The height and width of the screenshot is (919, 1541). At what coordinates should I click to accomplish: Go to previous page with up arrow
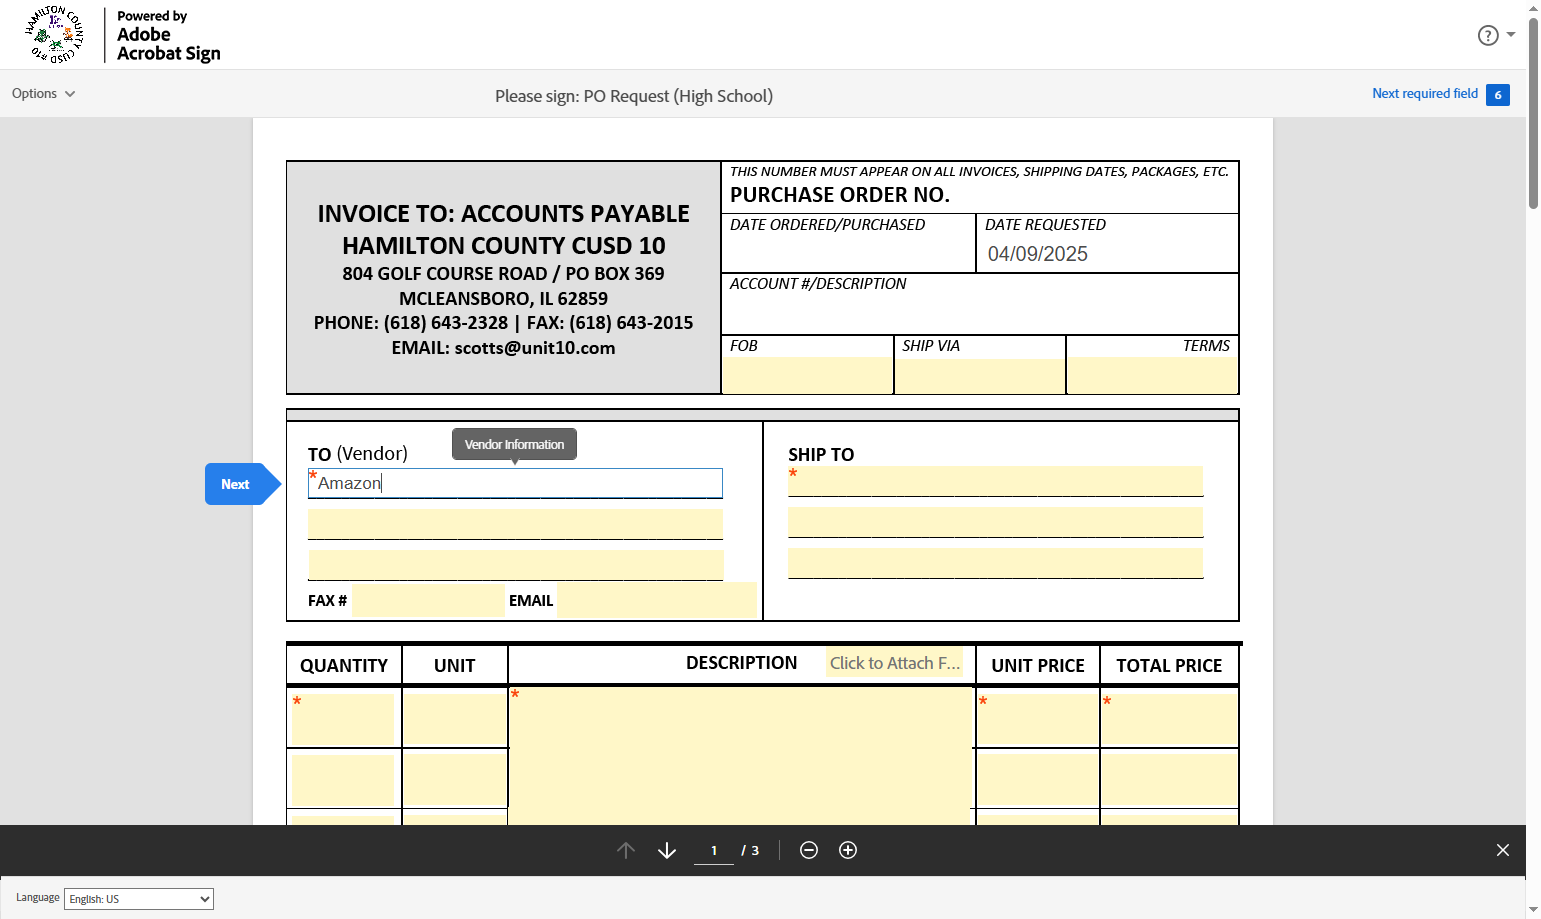[x=626, y=850]
